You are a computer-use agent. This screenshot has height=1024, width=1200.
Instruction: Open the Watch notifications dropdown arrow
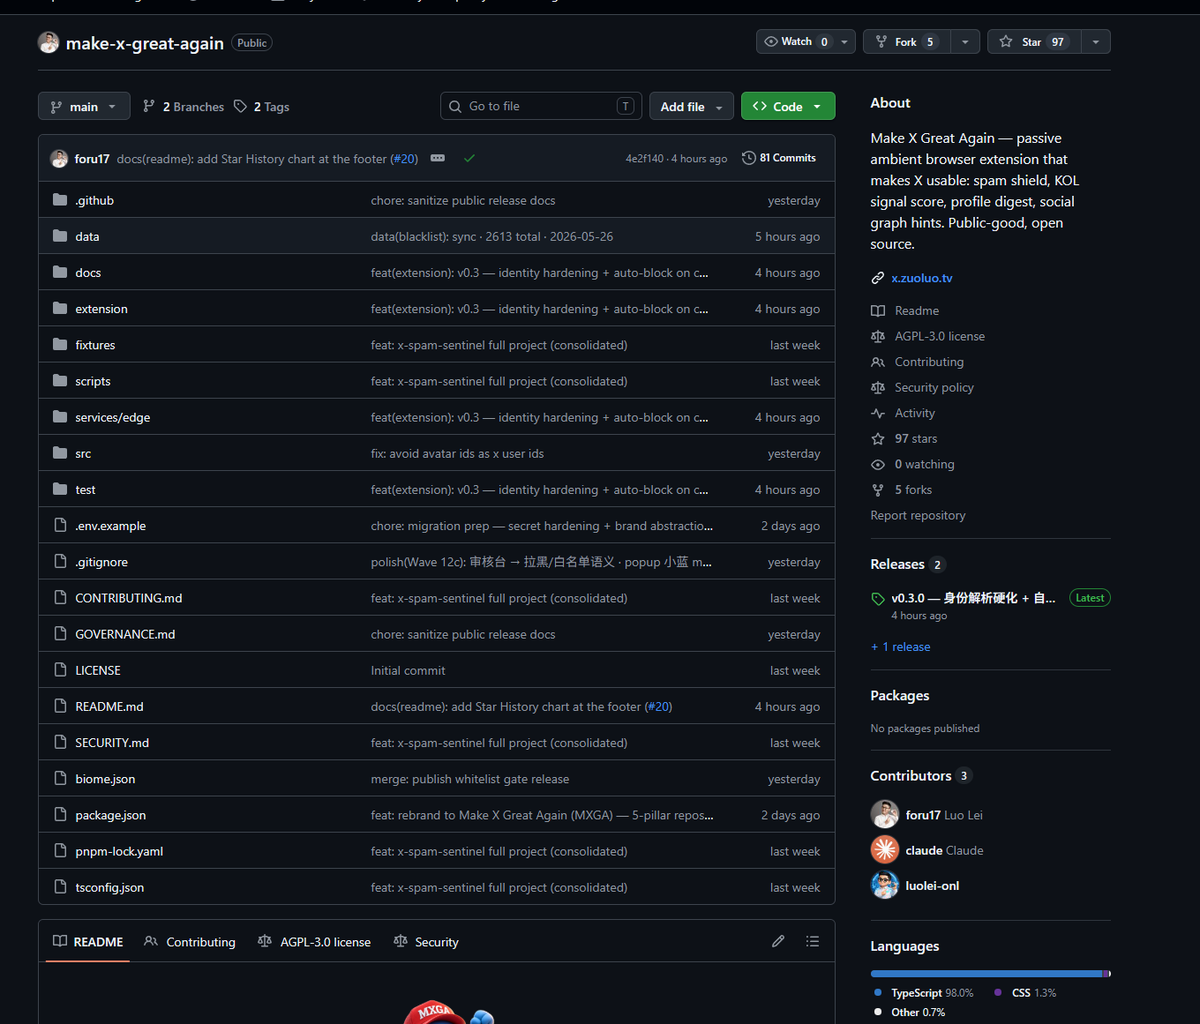click(846, 42)
